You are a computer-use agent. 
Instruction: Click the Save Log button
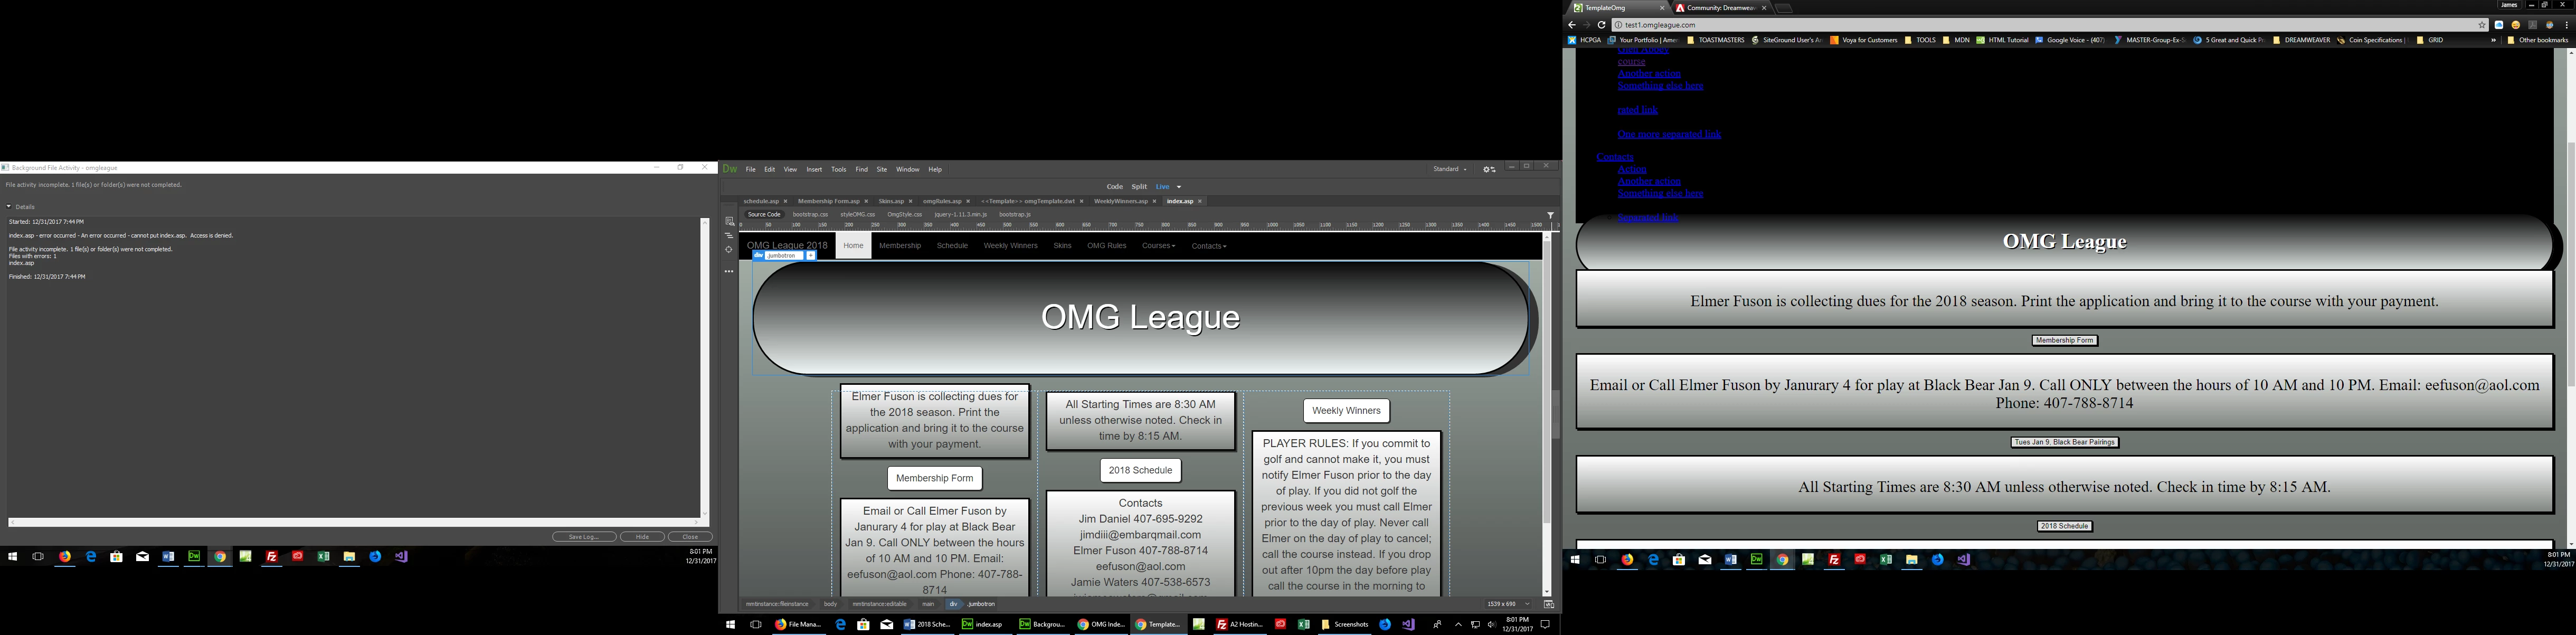point(584,537)
